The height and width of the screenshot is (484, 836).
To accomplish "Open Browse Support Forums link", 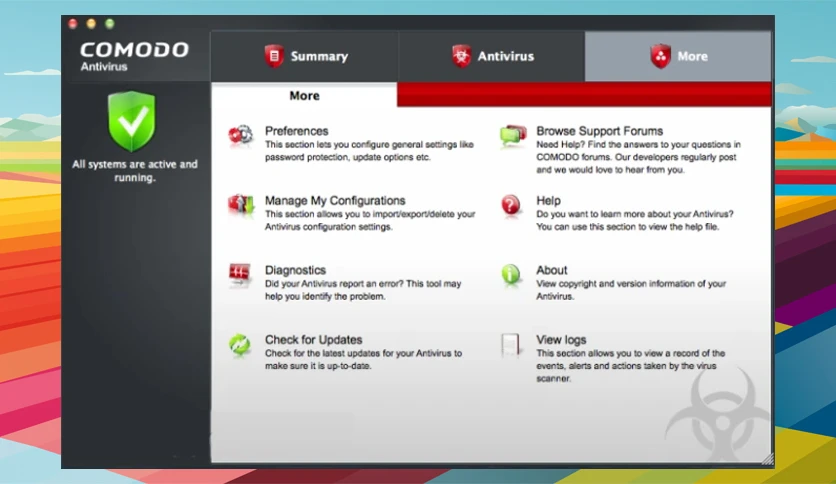I will pos(600,131).
